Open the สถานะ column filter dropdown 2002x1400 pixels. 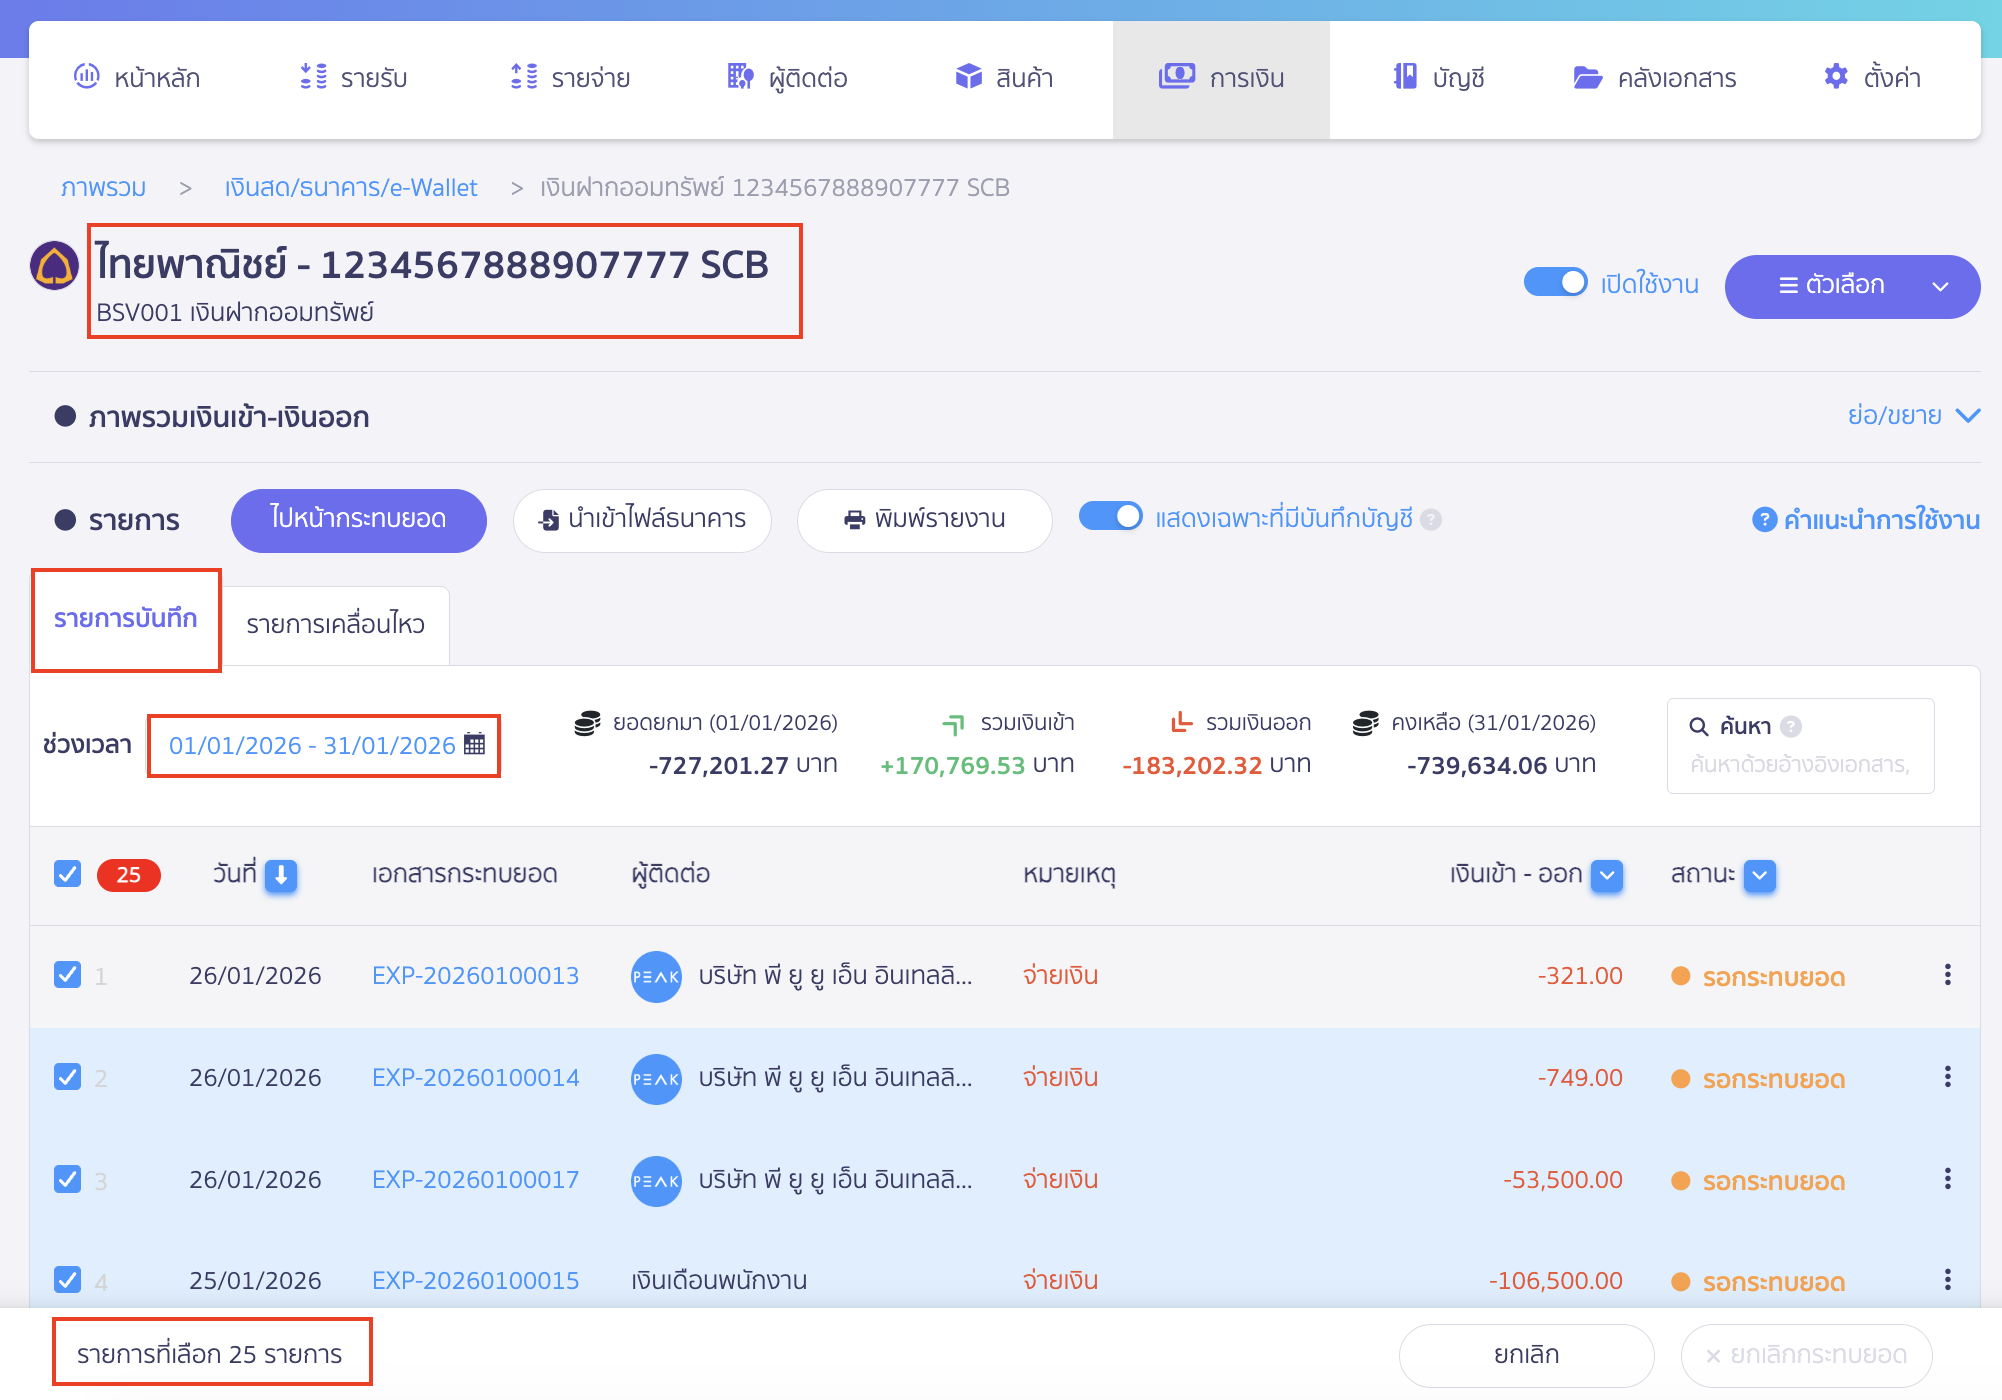tap(1759, 875)
